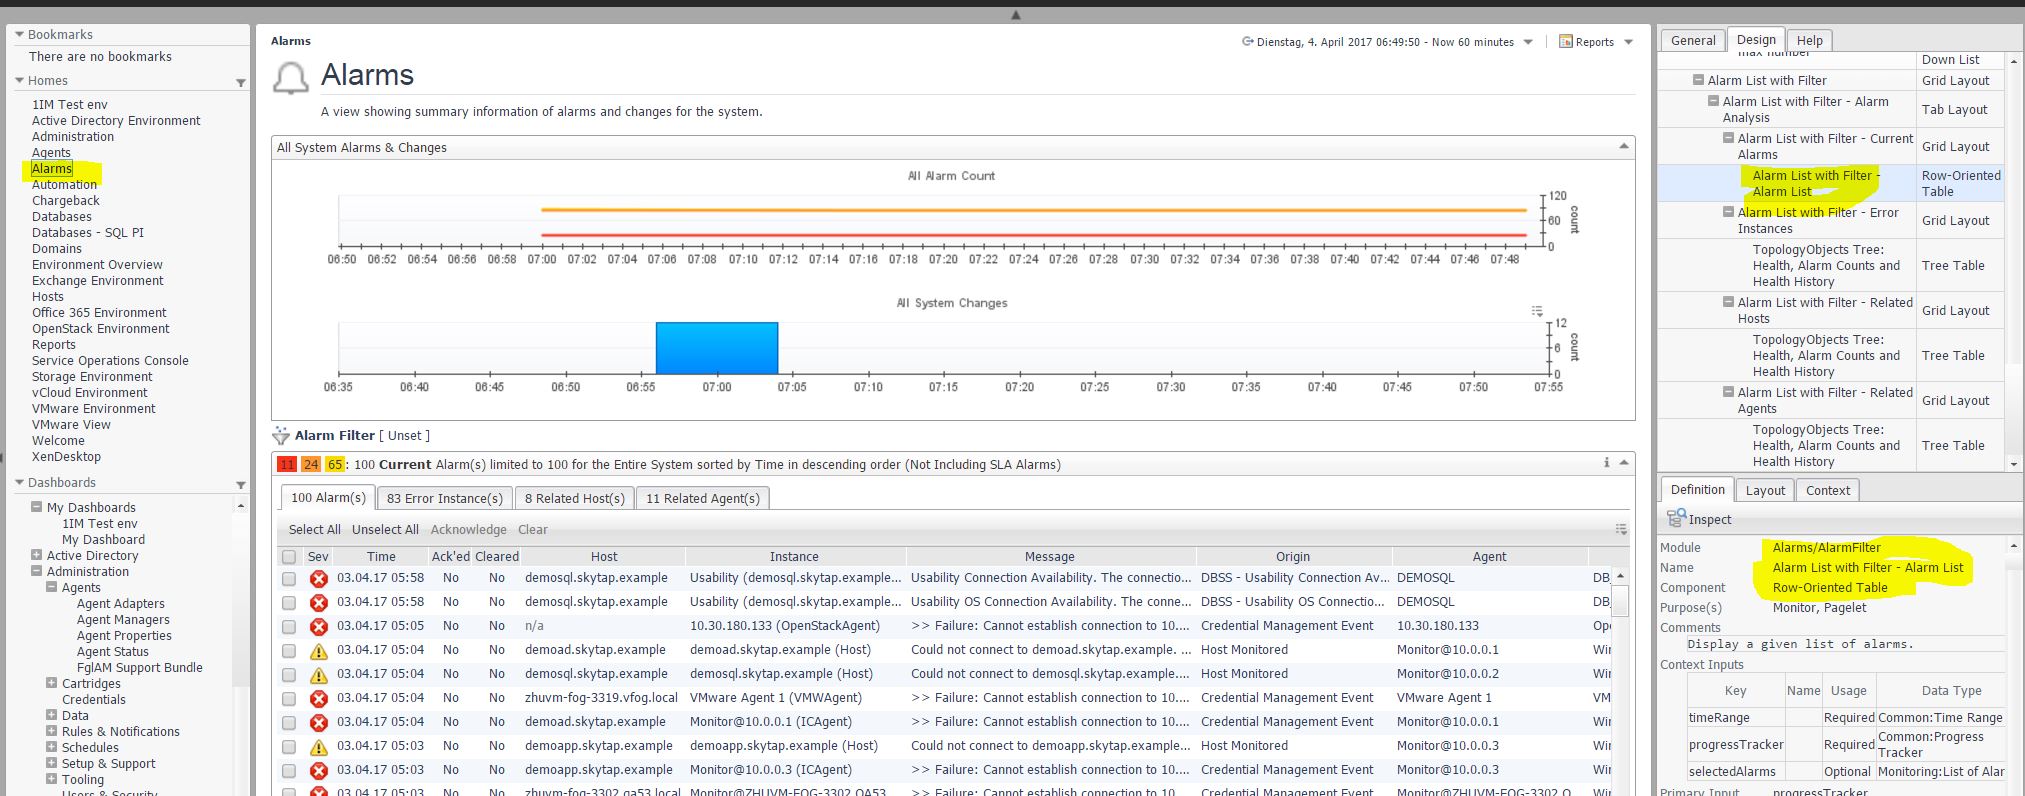The width and height of the screenshot is (2025, 796).
Task: Open the 11 Related Agent(s) tab
Action: (x=703, y=498)
